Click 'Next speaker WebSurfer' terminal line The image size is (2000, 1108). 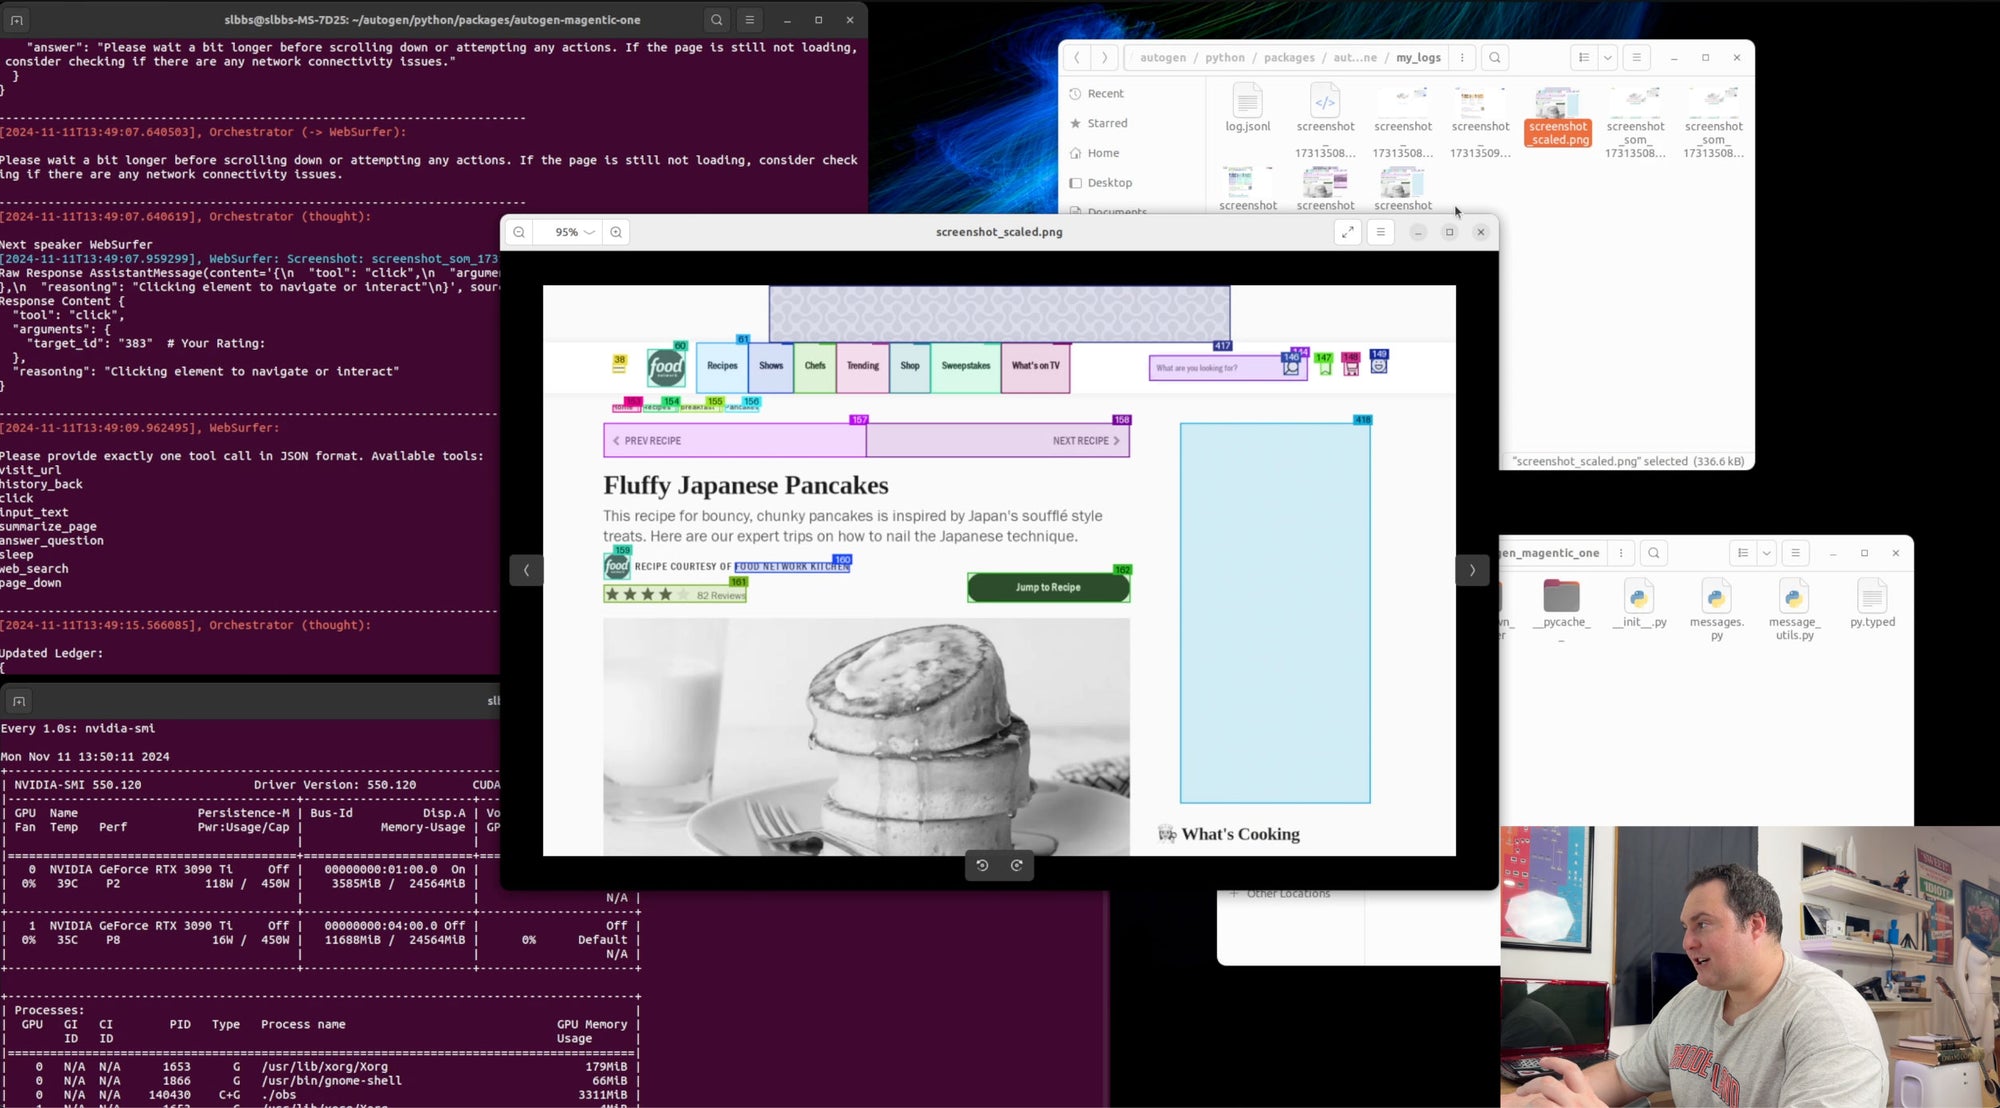click(x=77, y=244)
